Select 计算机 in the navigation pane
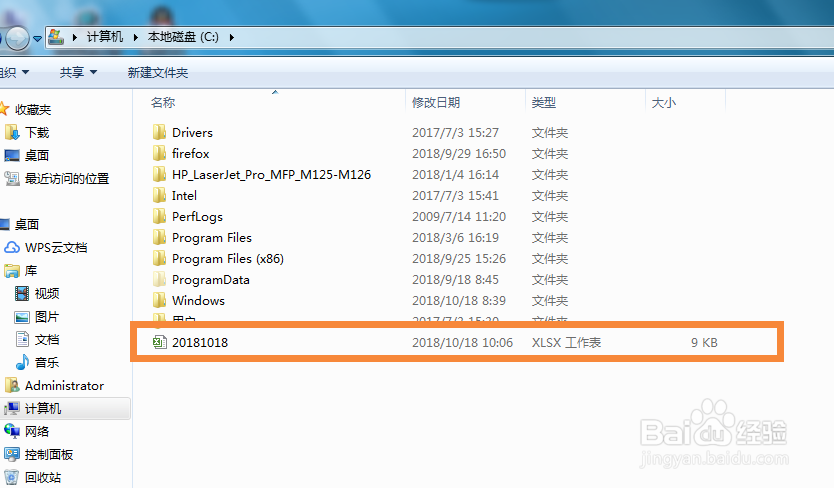The image size is (834, 488). (x=43, y=408)
